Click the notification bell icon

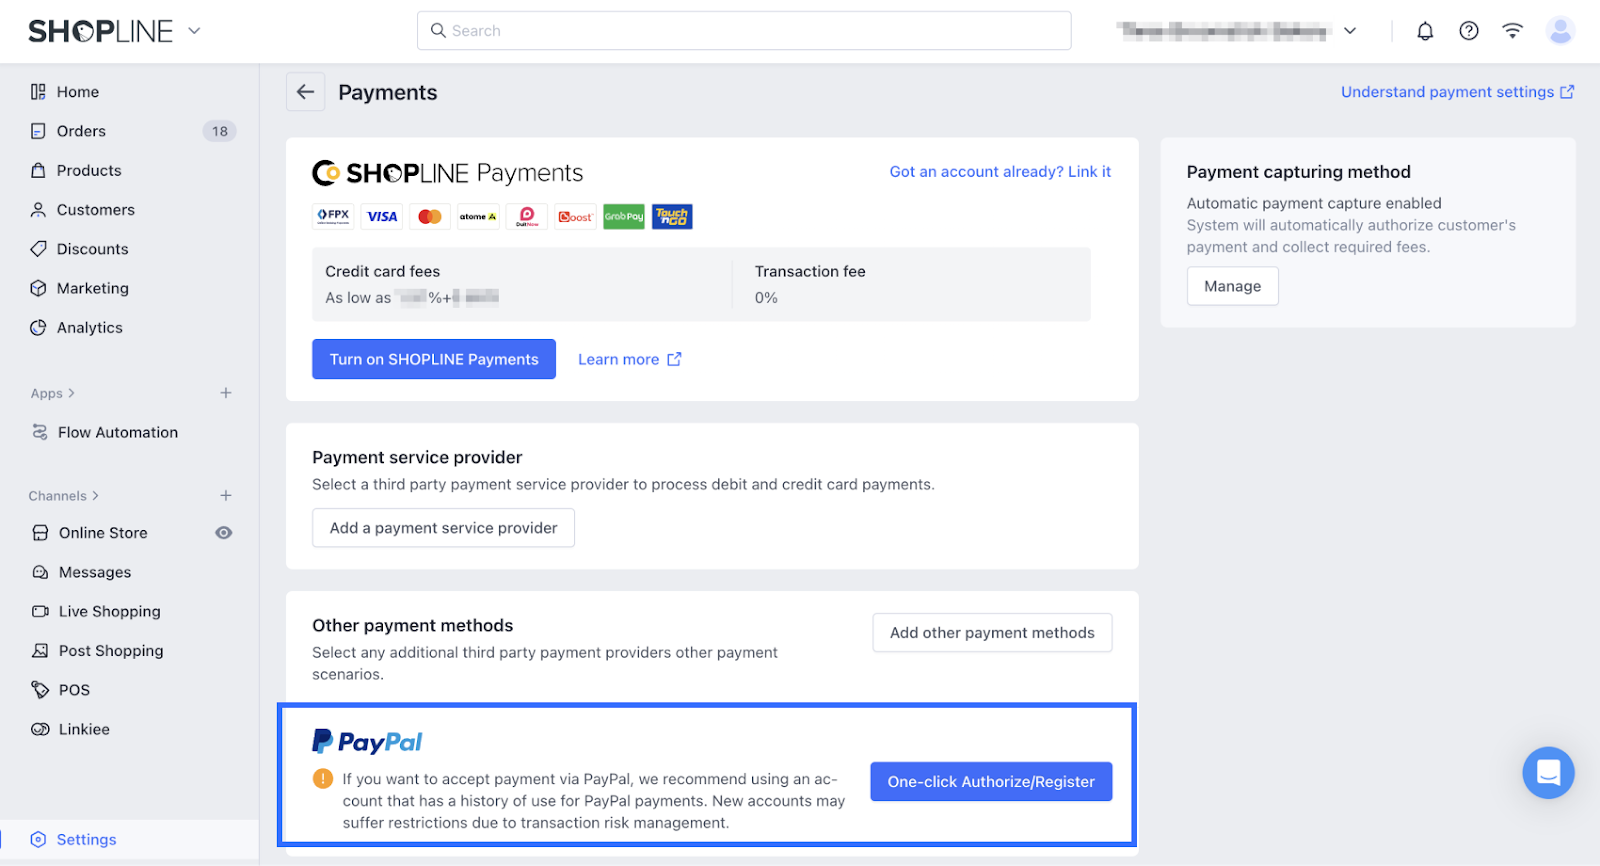click(1425, 31)
